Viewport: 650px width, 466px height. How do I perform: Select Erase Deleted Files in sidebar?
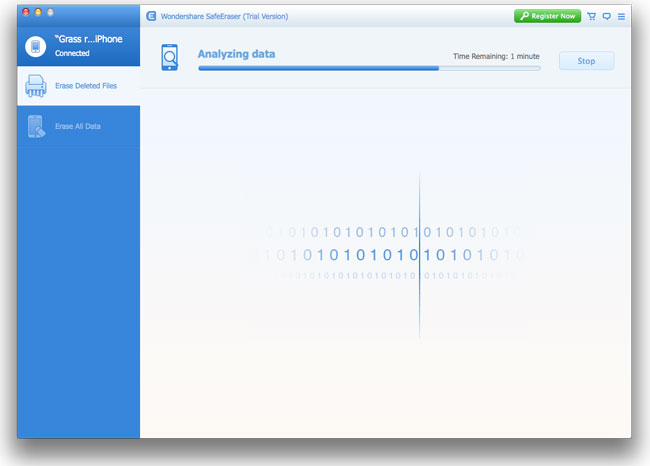(x=79, y=86)
